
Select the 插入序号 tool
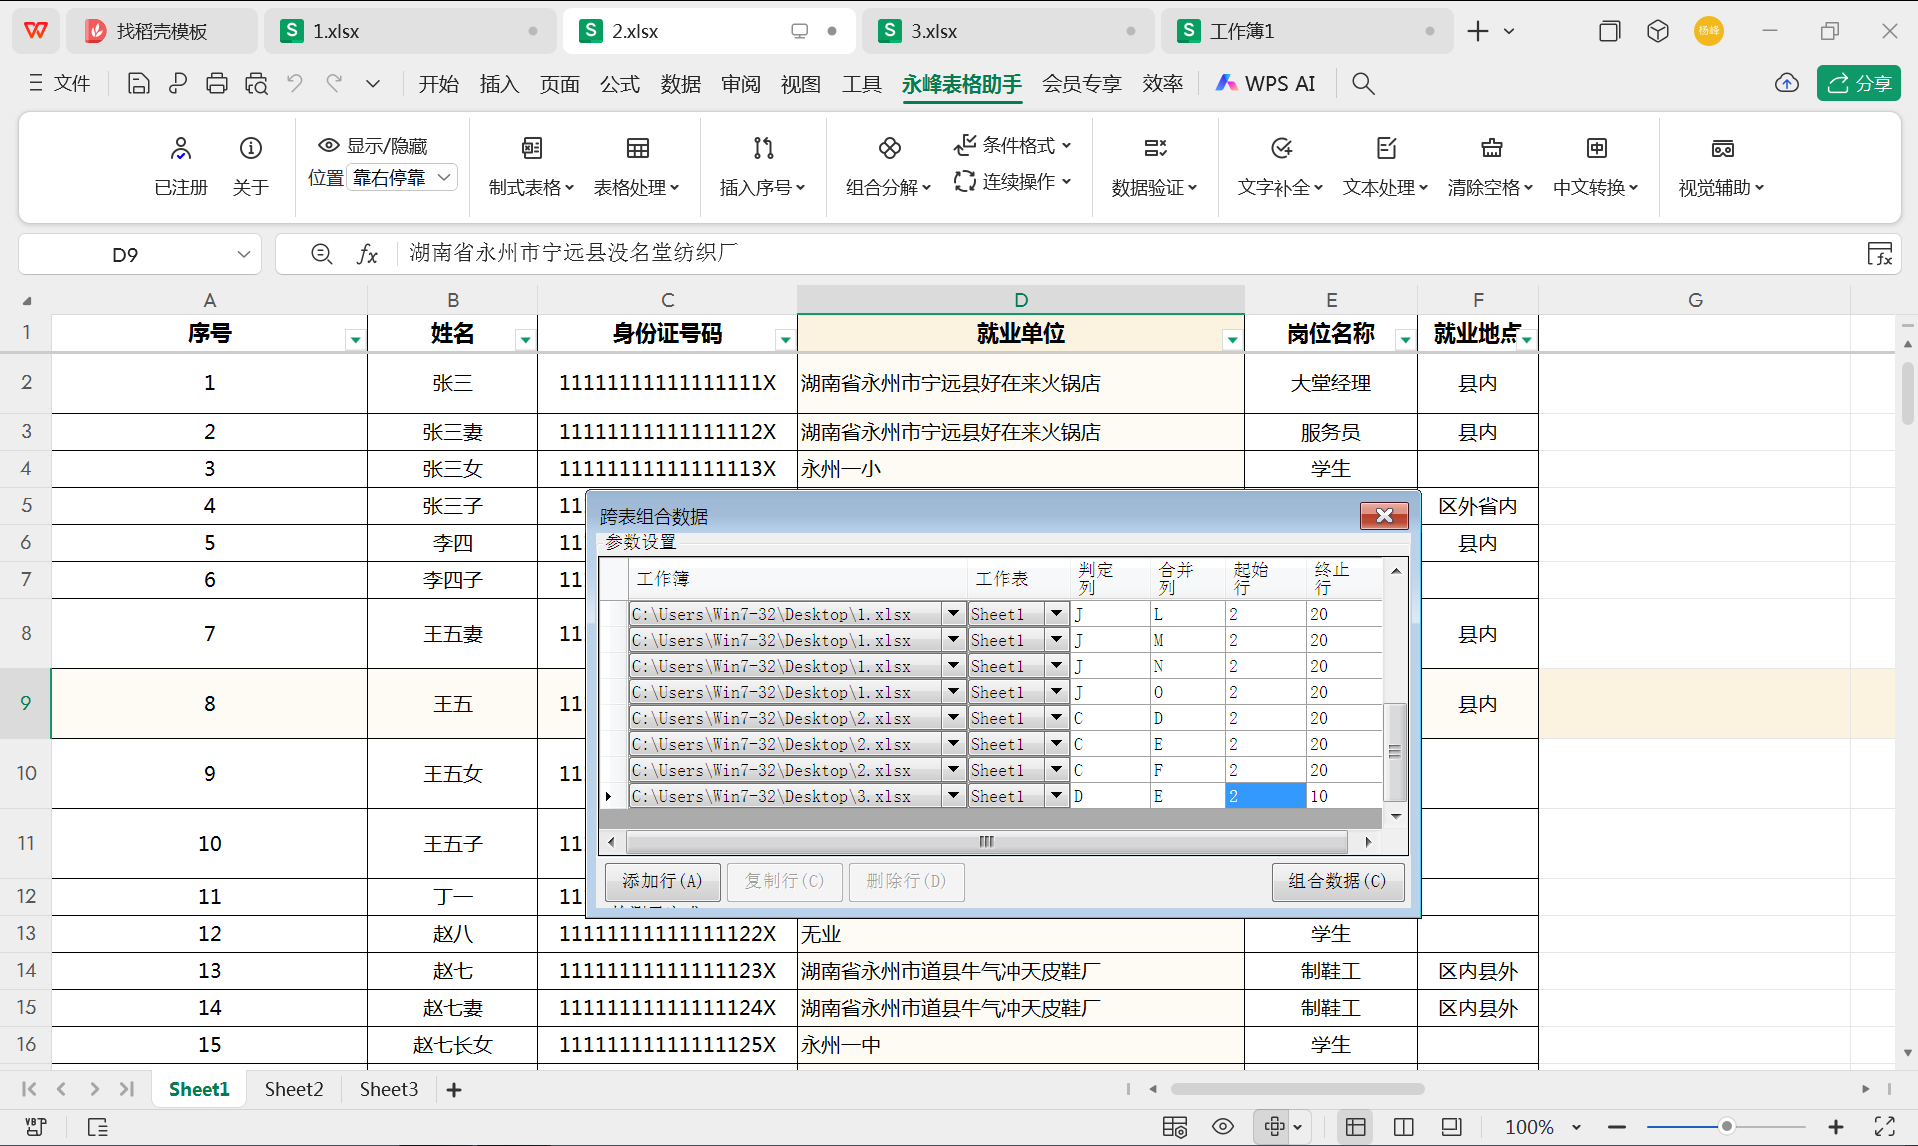(762, 165)
